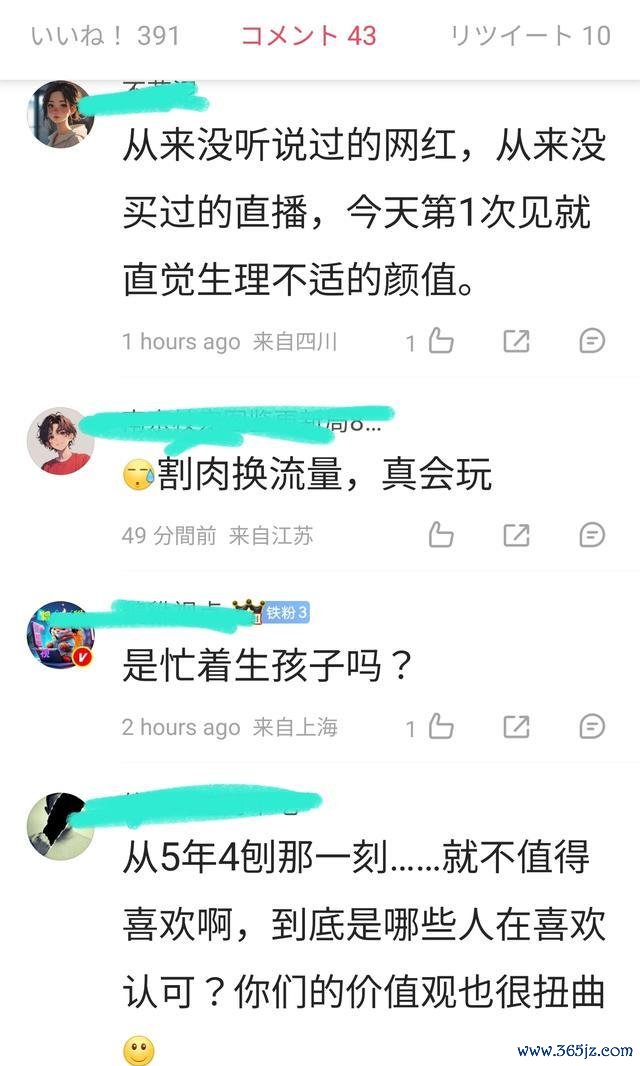The image size is (640, 1066).
Task: Open the red-shirt boy avatar
Action: click(61, 441)
